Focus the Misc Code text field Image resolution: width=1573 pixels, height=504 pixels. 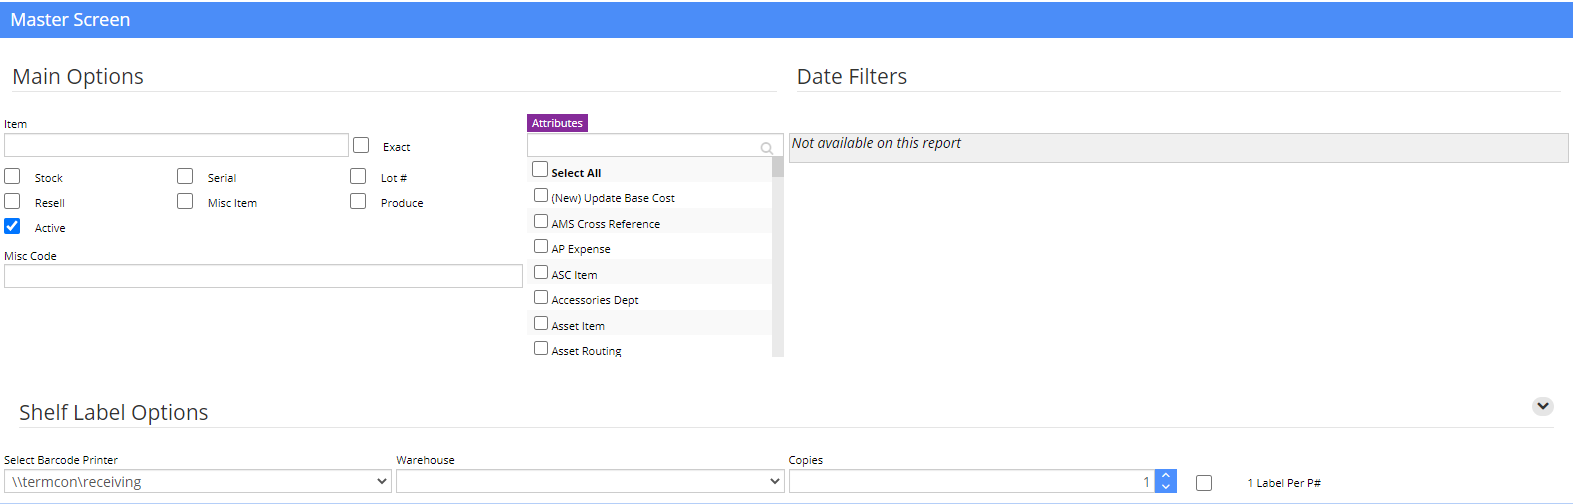point(263,276)
